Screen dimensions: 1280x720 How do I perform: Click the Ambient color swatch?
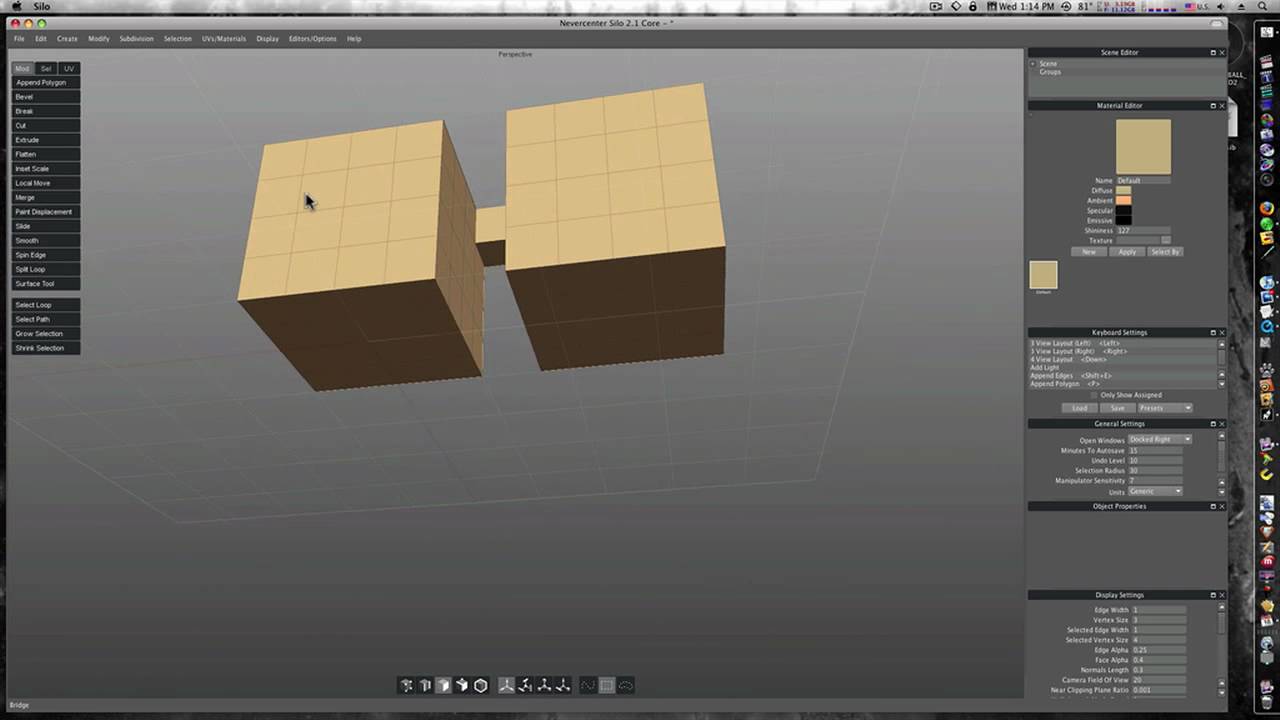point(1124,200)
